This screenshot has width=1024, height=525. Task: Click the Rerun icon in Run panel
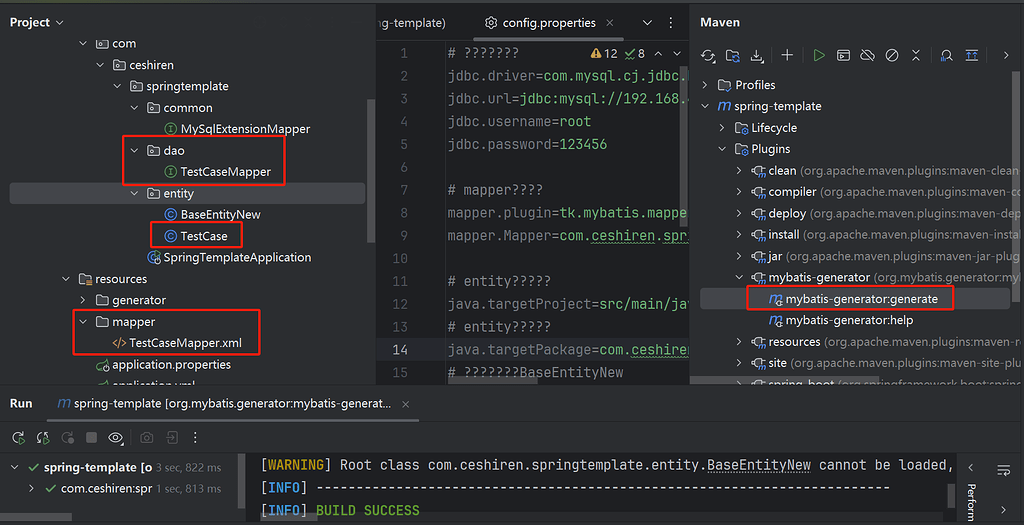click(x=18, y=438)
